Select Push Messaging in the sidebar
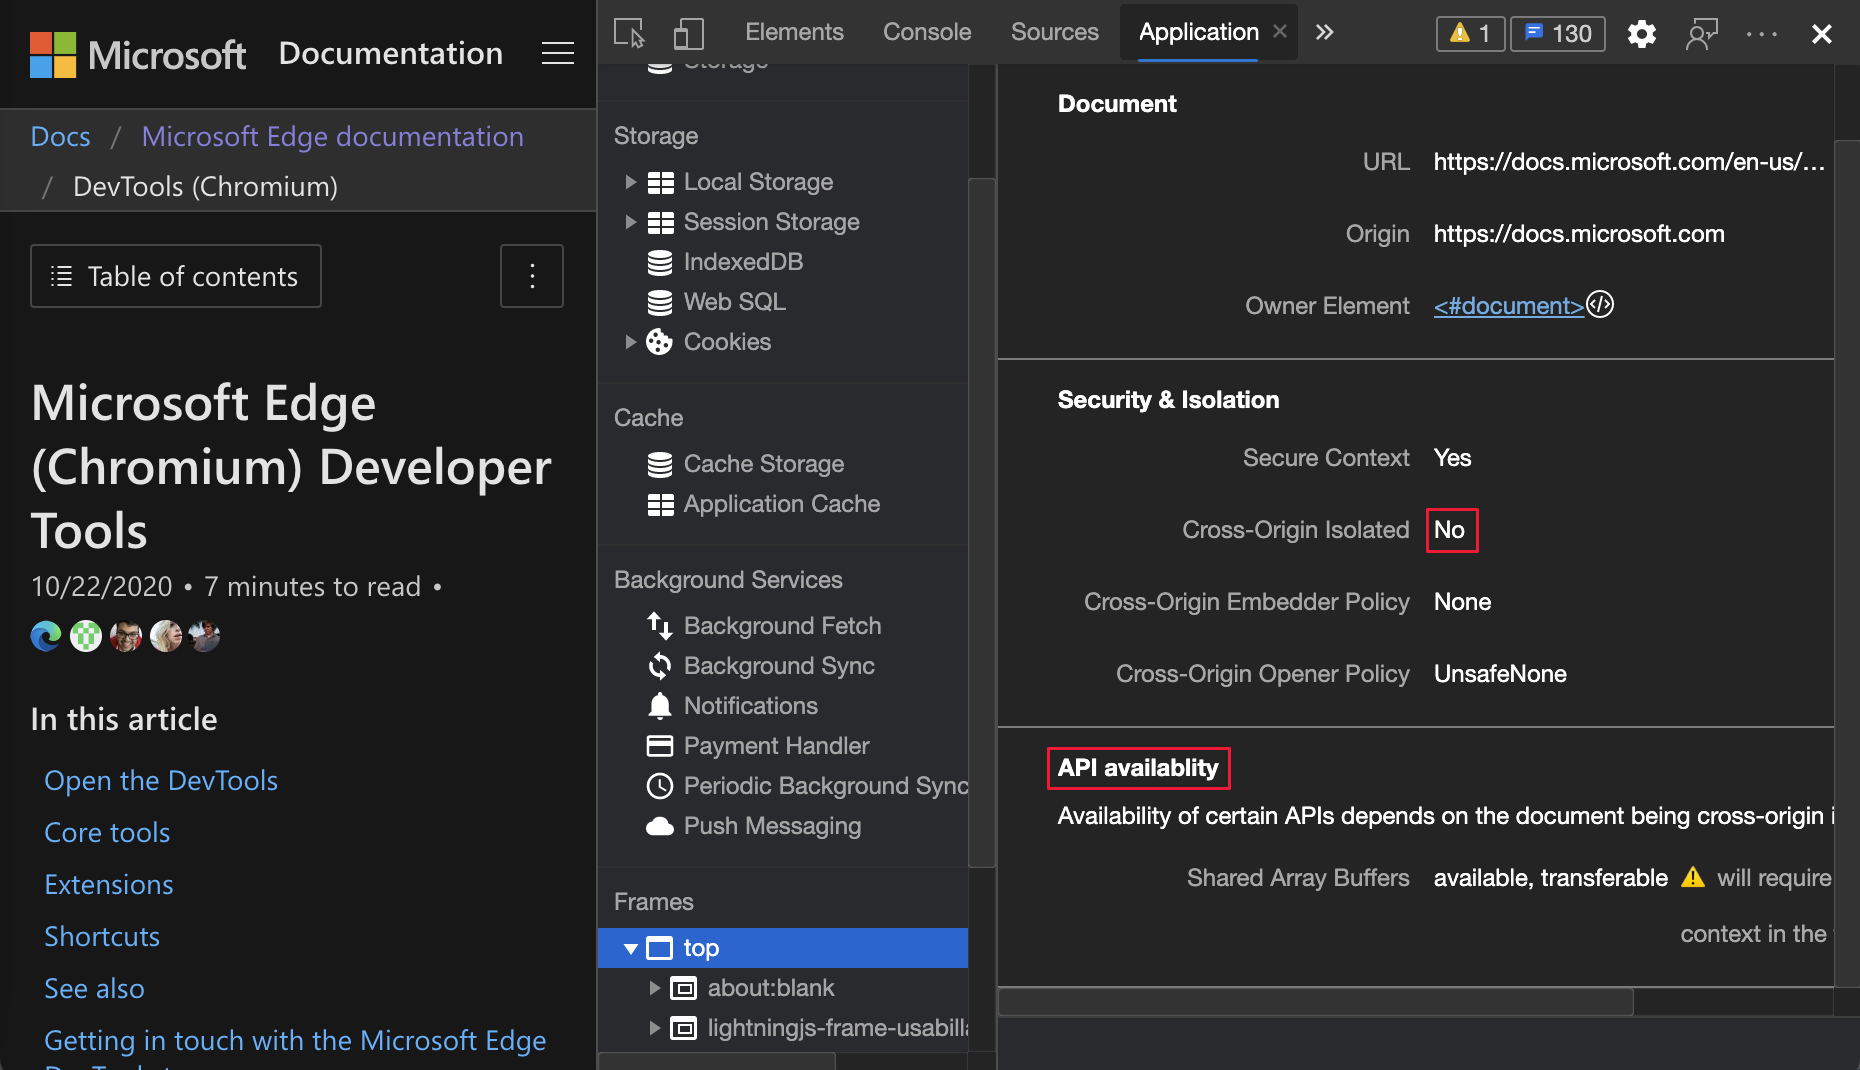Viewport: 1860px width, 1070px height. [x=772, y=826]
